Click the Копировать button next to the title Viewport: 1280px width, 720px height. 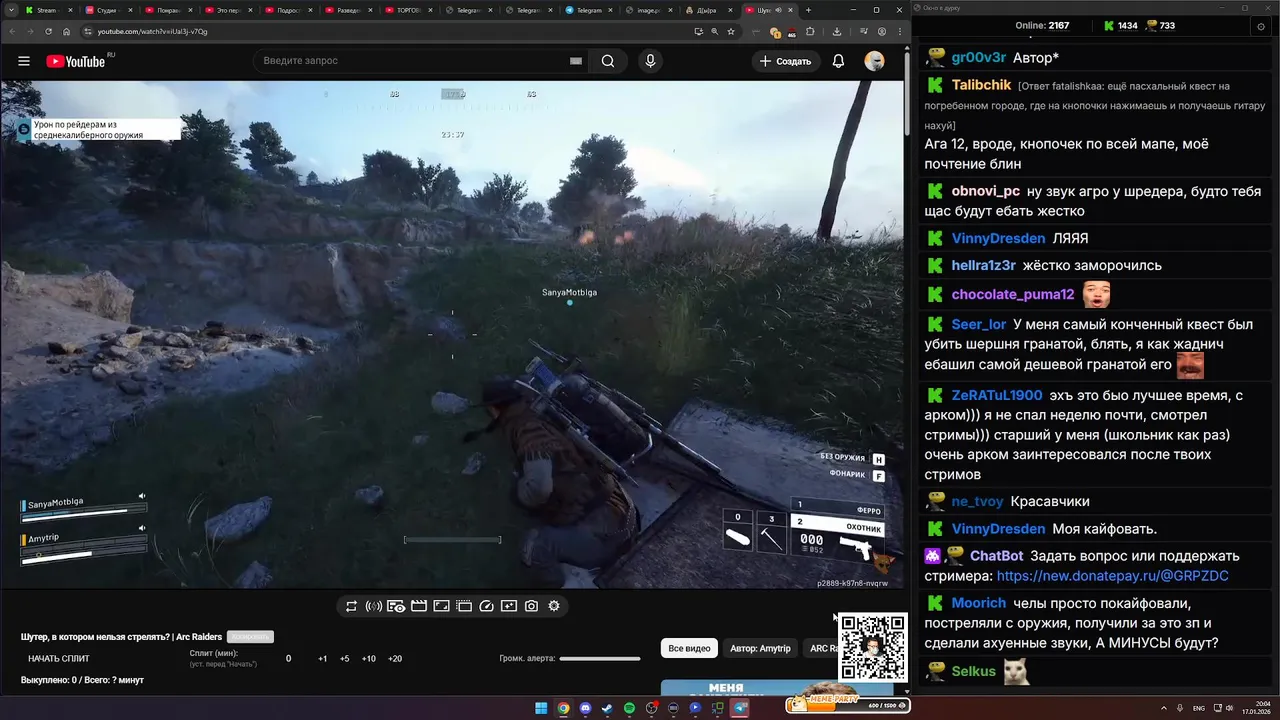click(250, 637)
